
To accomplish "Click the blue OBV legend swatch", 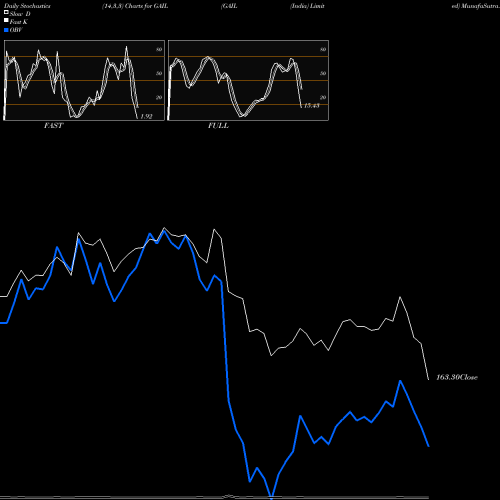I will (6, 30).
